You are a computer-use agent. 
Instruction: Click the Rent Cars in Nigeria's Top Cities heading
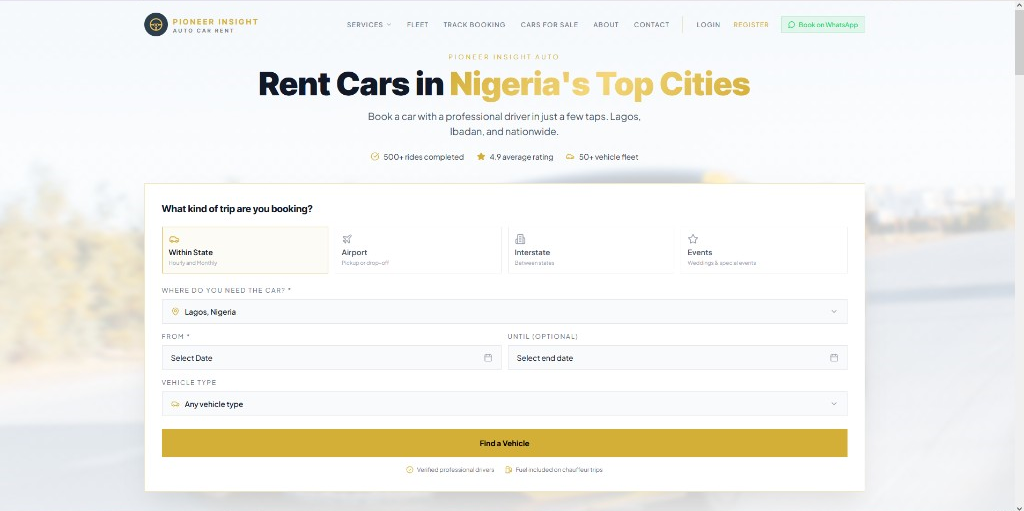504,84
